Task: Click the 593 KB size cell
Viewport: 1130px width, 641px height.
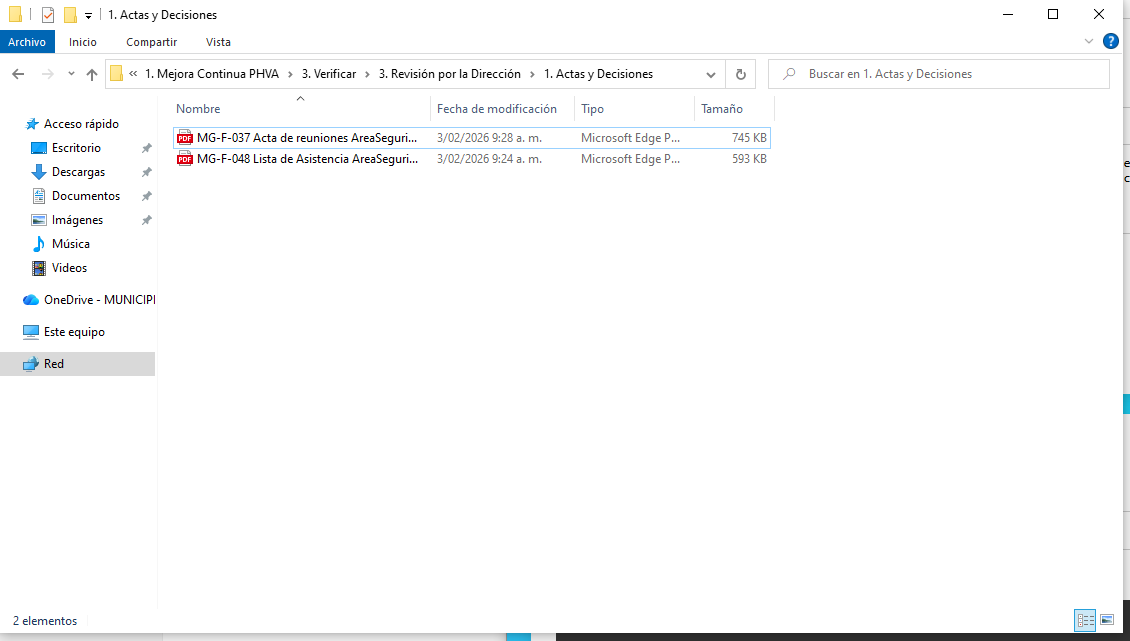Action: (x=749, y=159)
